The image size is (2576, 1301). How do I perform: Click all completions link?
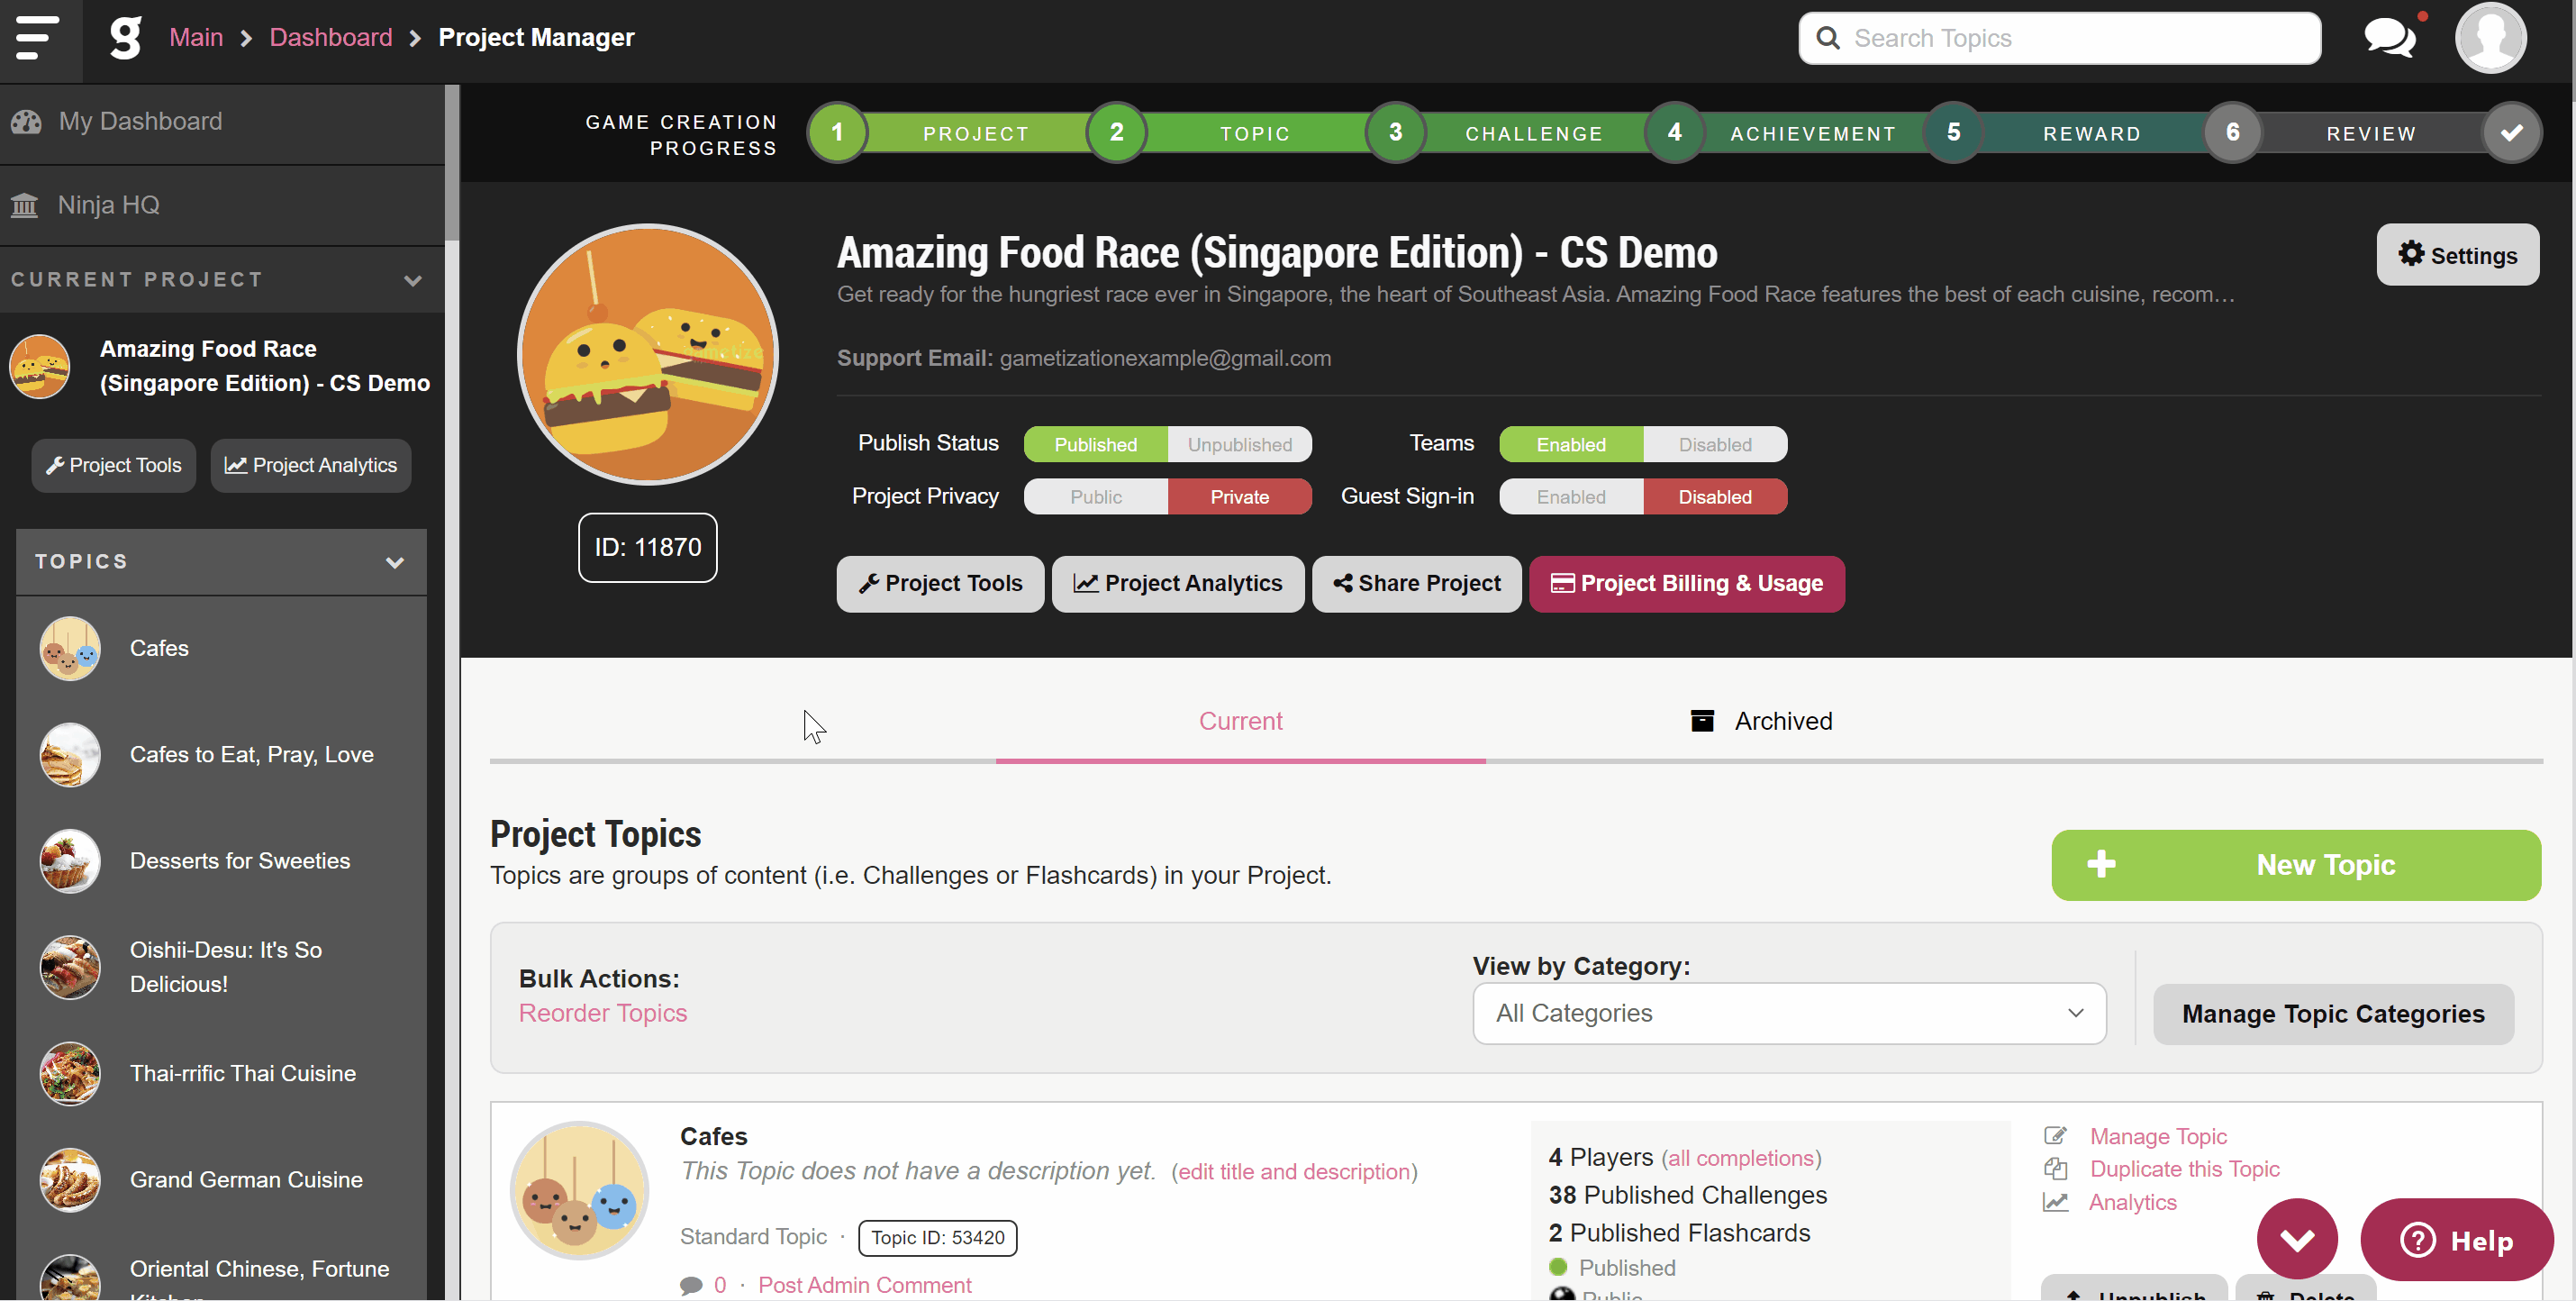point(1741,1158)
